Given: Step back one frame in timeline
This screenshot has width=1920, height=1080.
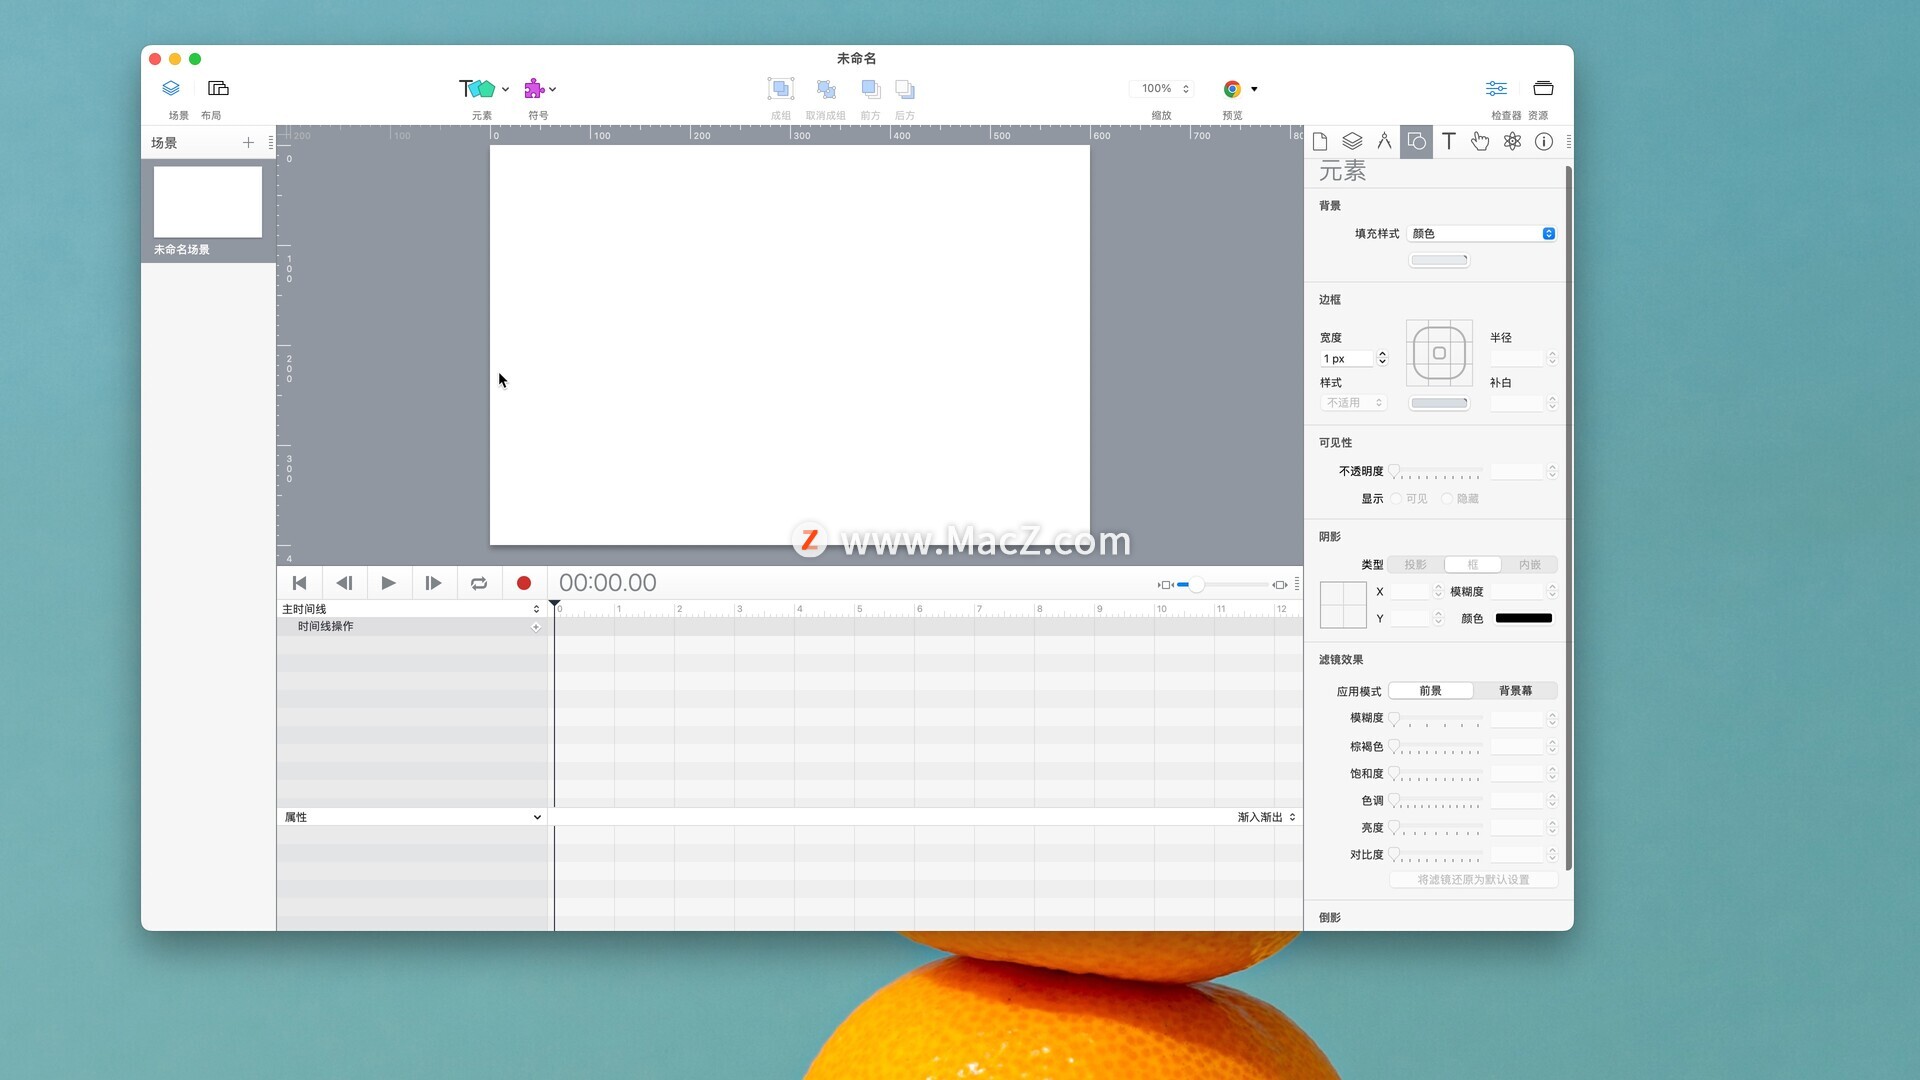Looking at the screenshot, I should pyautogui.click(x=344, y=583).
